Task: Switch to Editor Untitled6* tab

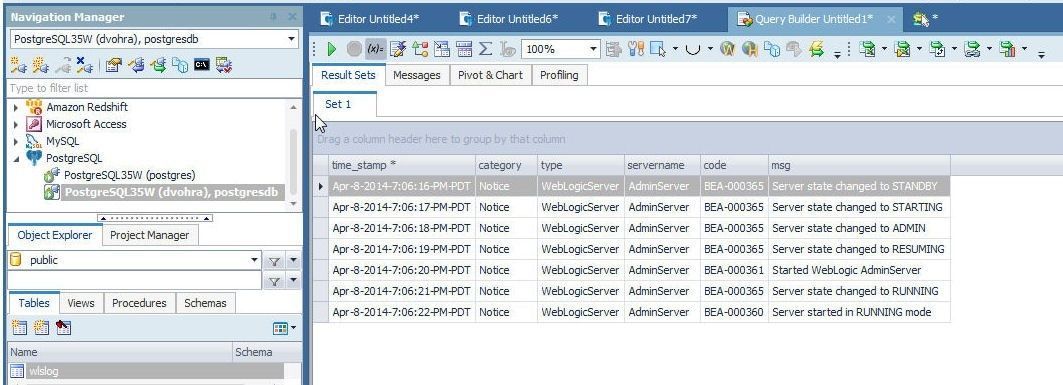Action: point(510,19)
